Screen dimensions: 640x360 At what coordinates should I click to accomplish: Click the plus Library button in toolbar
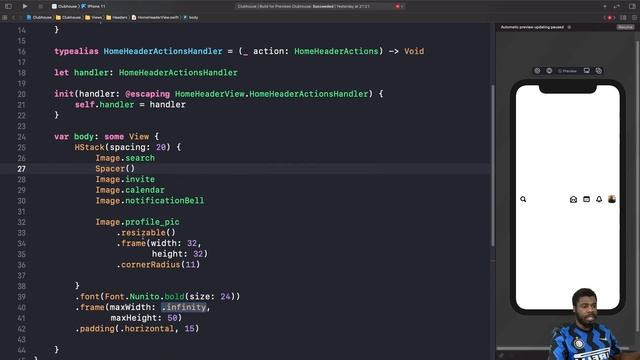604,6
